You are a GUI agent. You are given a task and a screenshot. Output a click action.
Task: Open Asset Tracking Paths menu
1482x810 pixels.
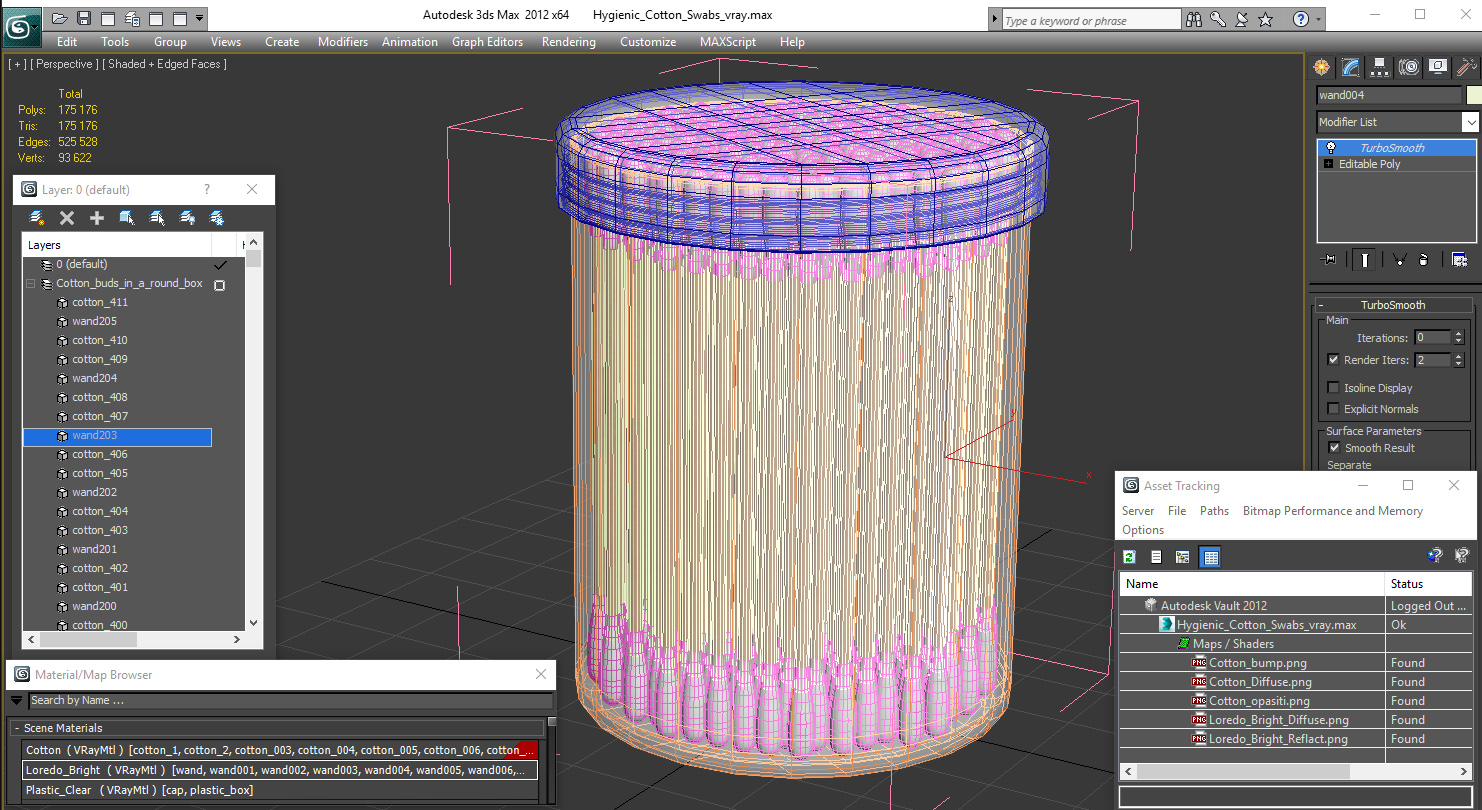point(1214,511)
